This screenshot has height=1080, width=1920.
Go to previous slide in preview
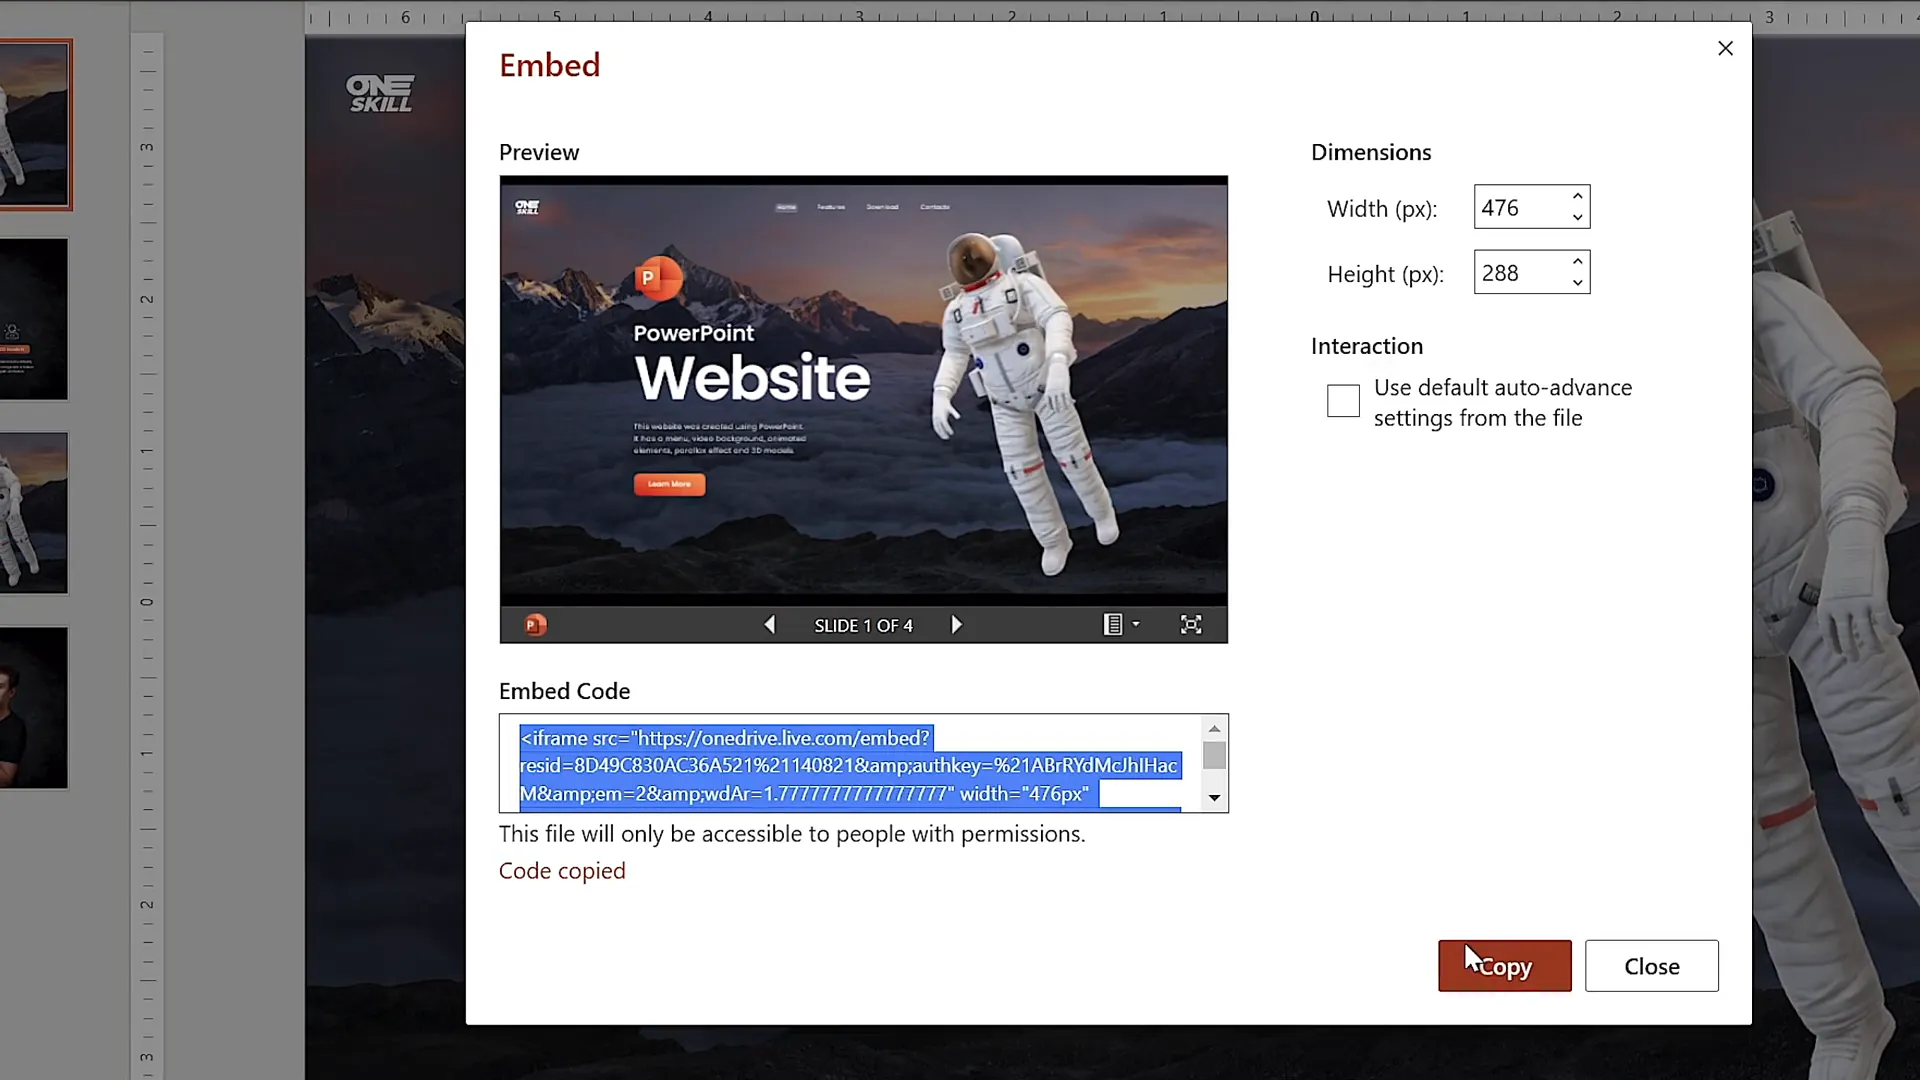click(769, 625)
